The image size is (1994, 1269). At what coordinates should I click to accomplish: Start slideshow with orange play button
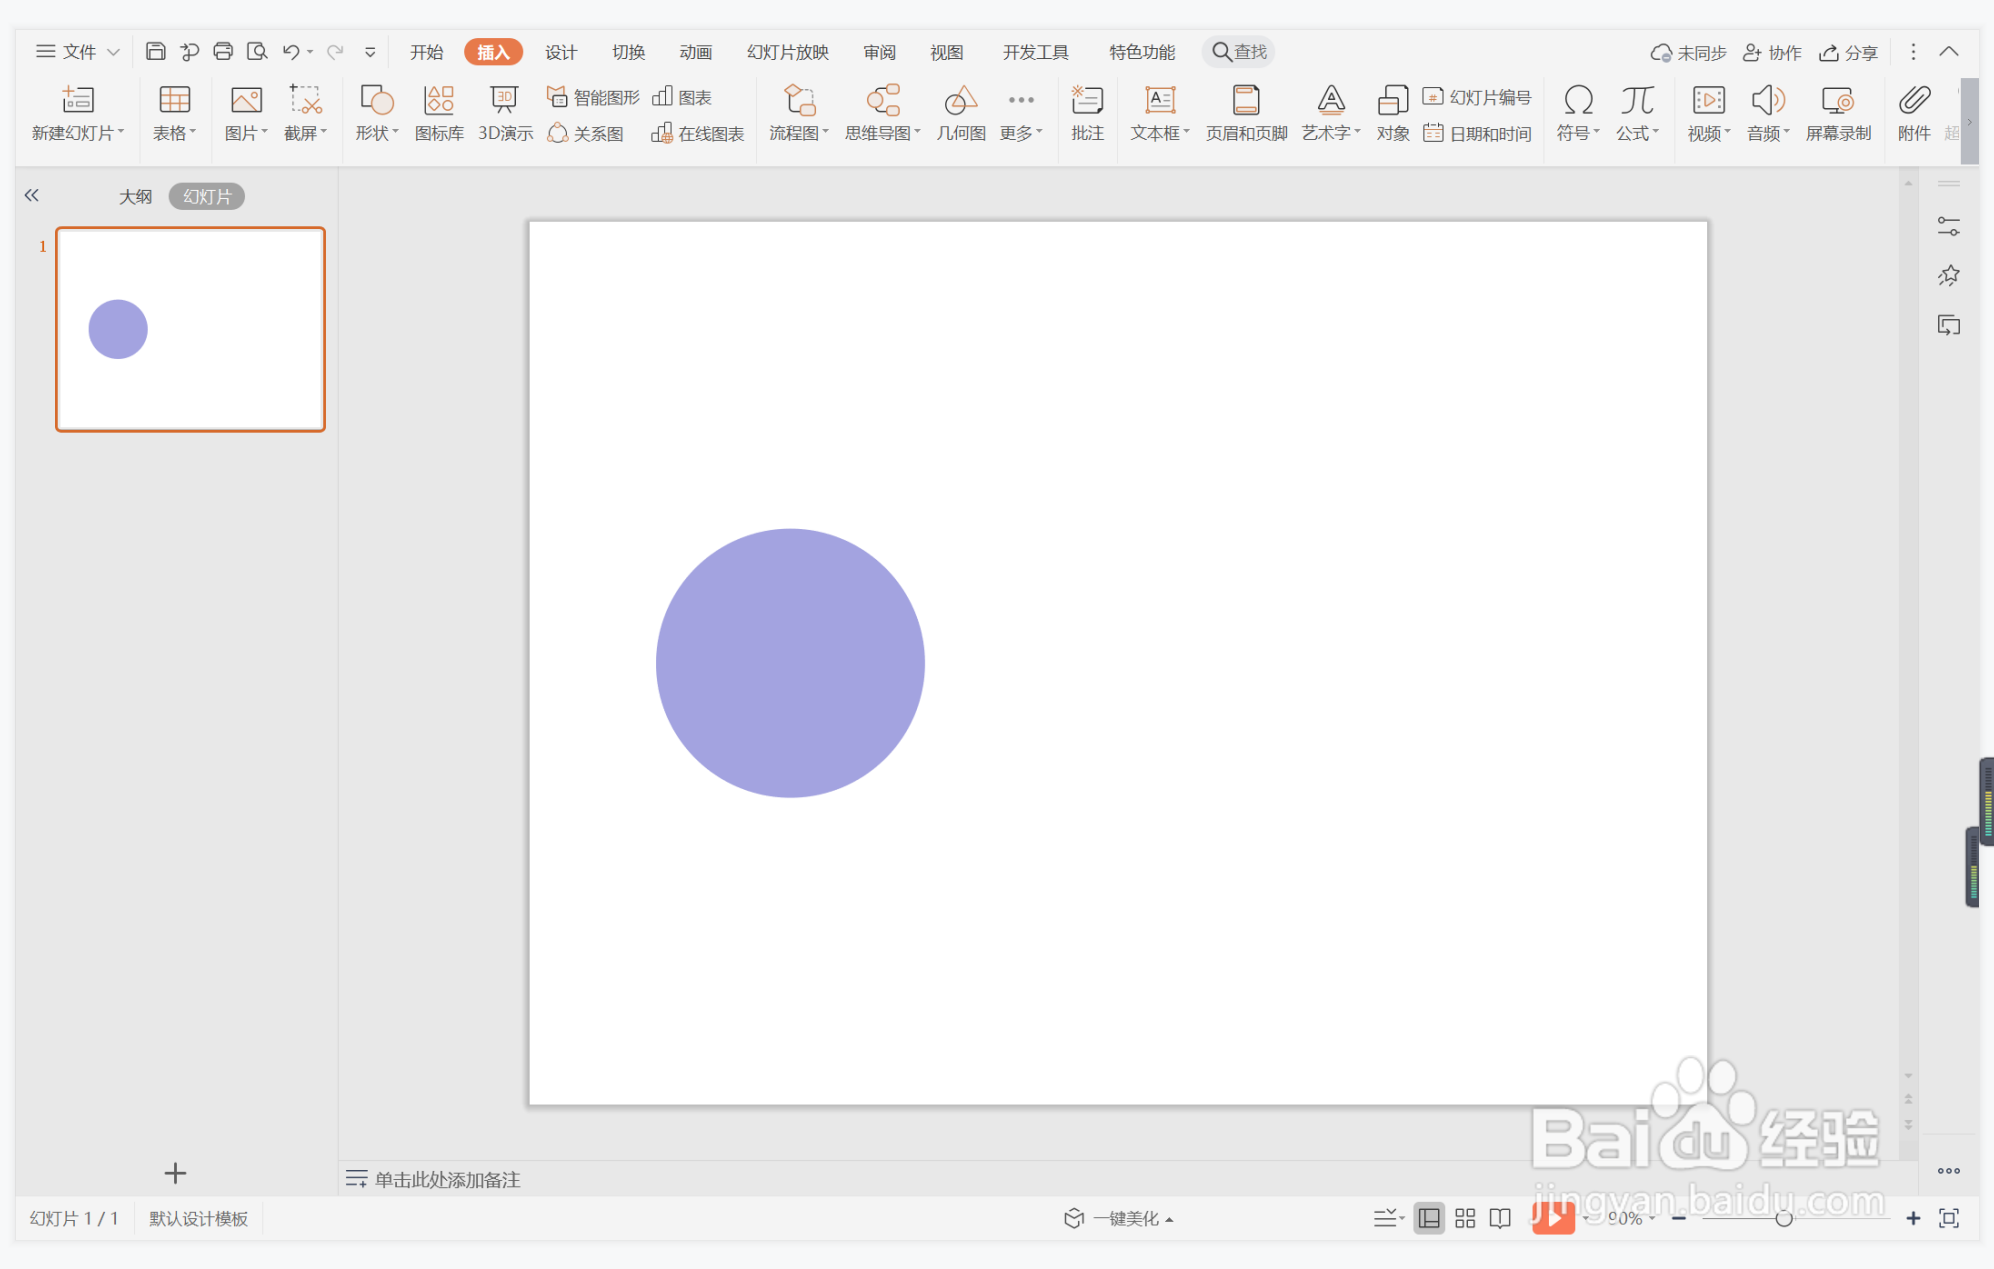point(1553,1218)
